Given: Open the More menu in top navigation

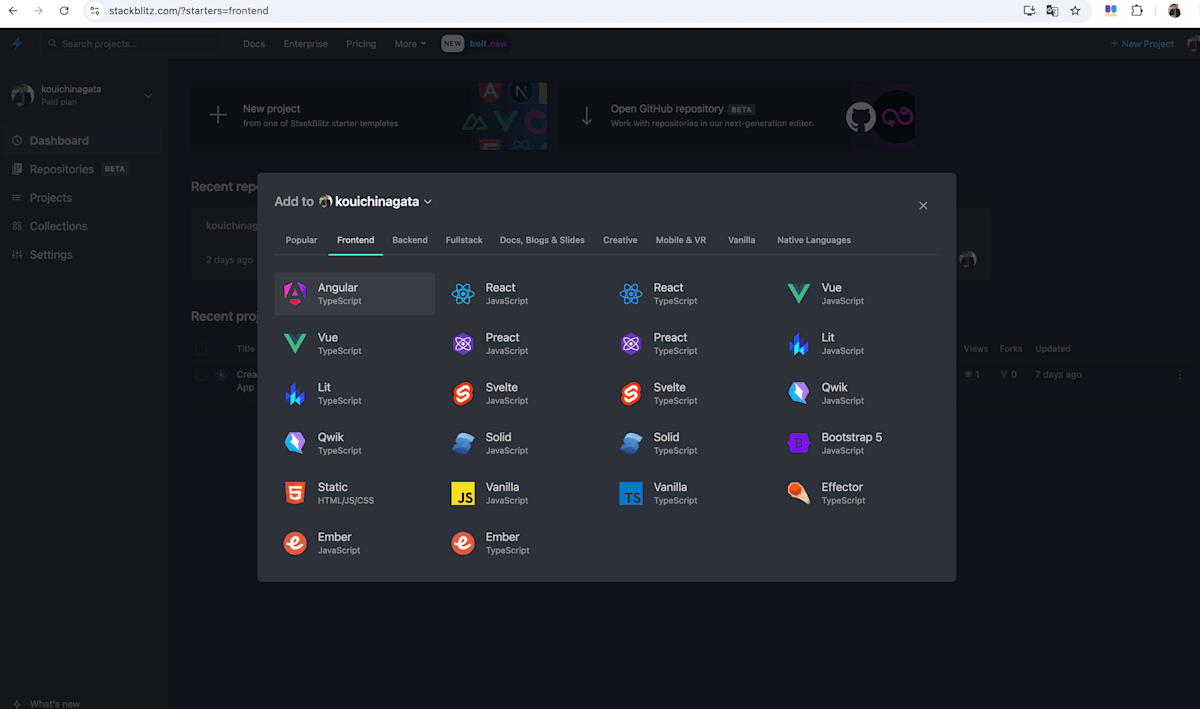Looking at the screenshot, I should tap(410, 44).
